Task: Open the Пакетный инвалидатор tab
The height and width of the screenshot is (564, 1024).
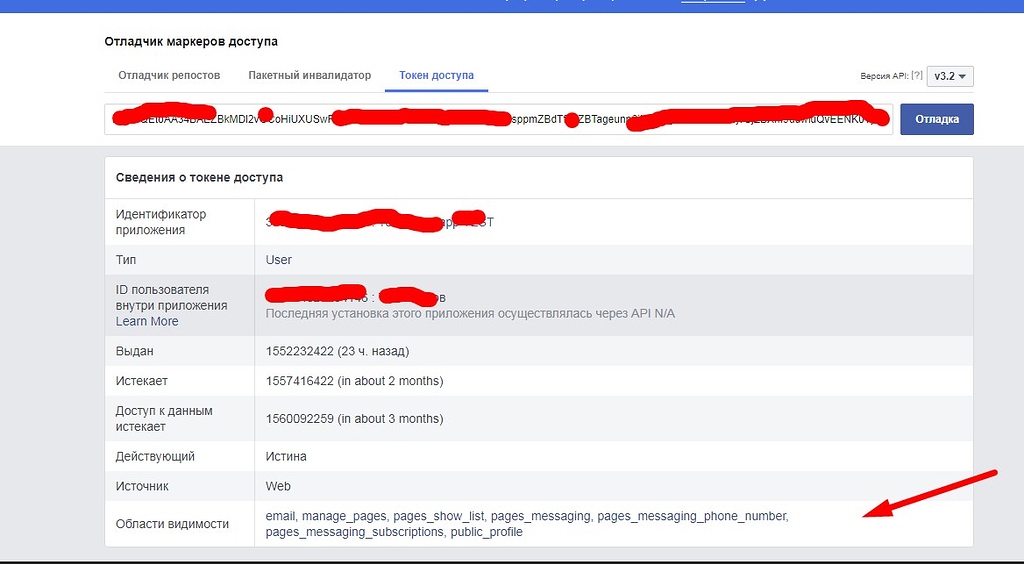Action: coord(309,76)
